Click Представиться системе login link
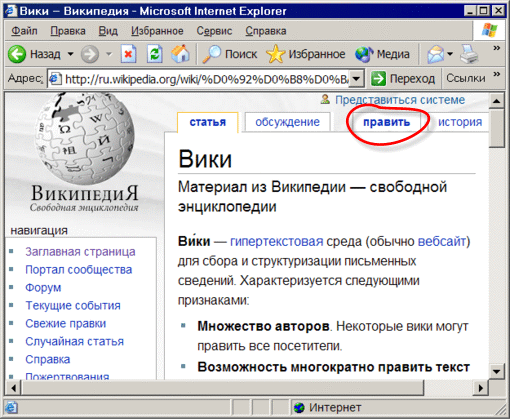Image resolution: width=510 pixels, height=419 pixels. click(x=400, y=100)
